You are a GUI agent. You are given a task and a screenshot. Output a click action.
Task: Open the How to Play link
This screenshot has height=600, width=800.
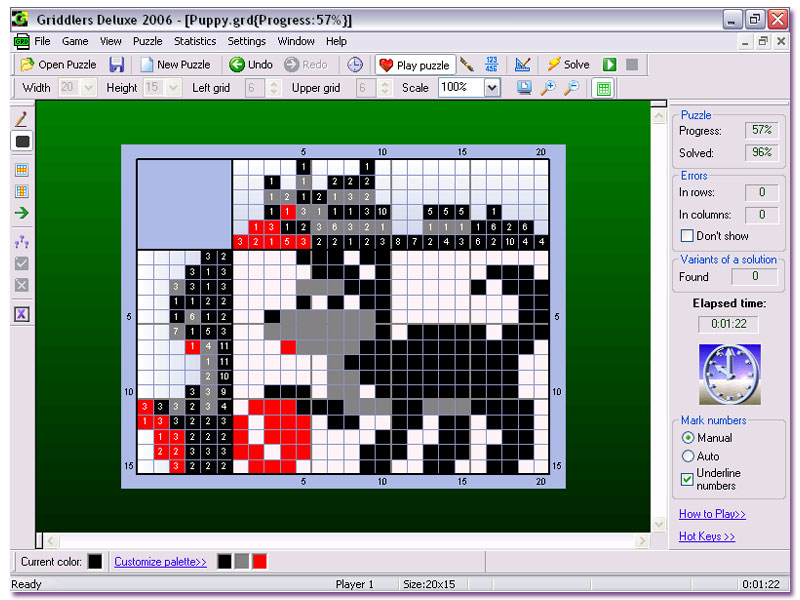712,514
